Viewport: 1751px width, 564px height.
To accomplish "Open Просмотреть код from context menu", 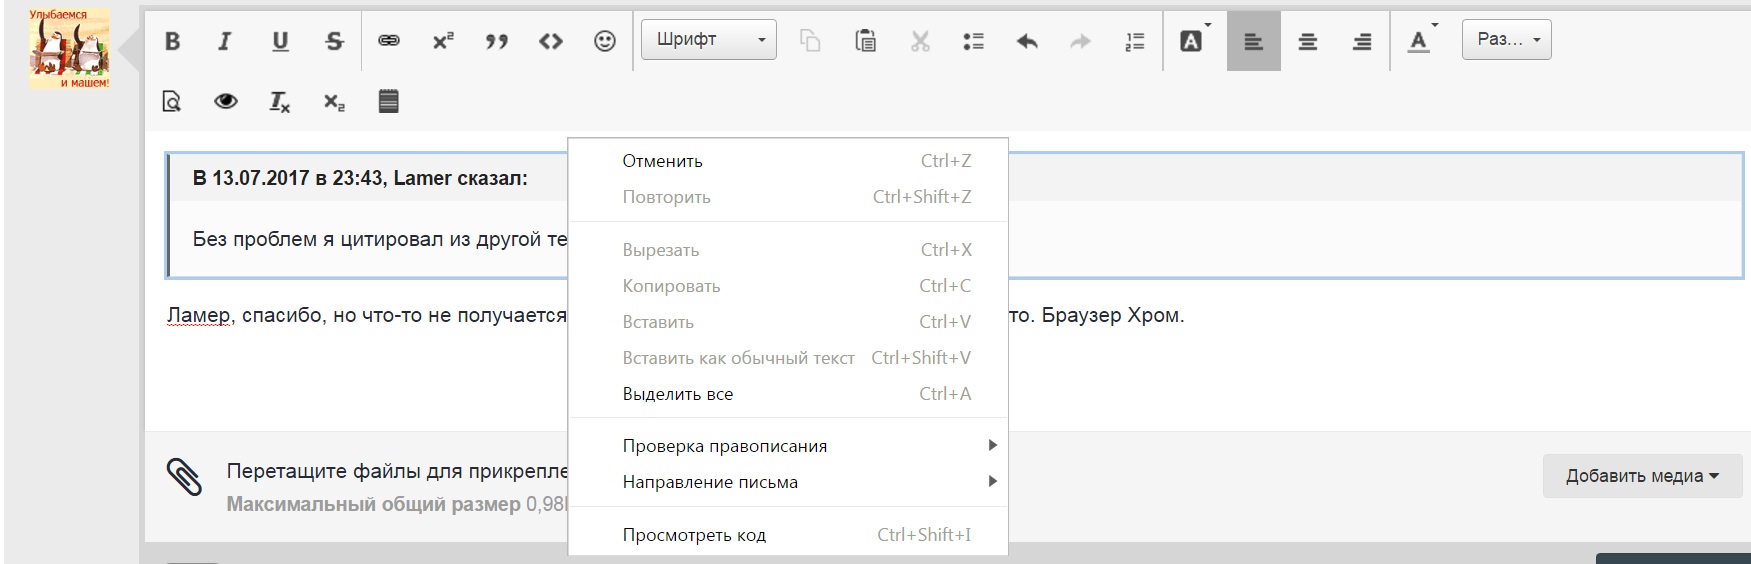I will pos(693,535).
